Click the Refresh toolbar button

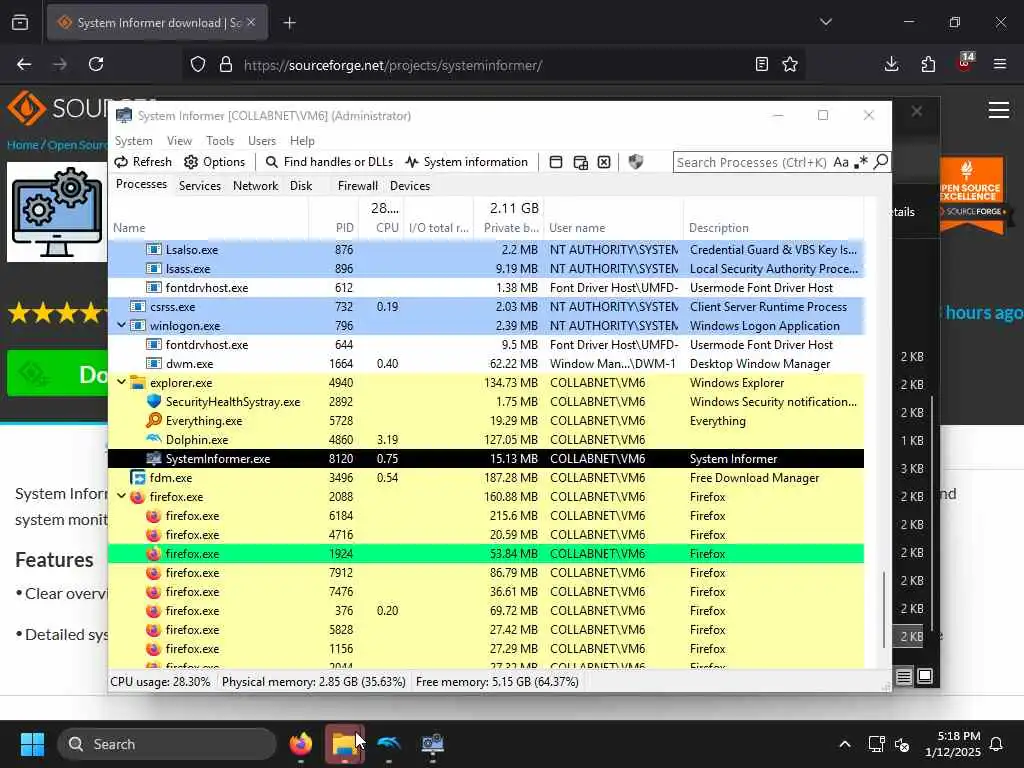pos(143,162)
